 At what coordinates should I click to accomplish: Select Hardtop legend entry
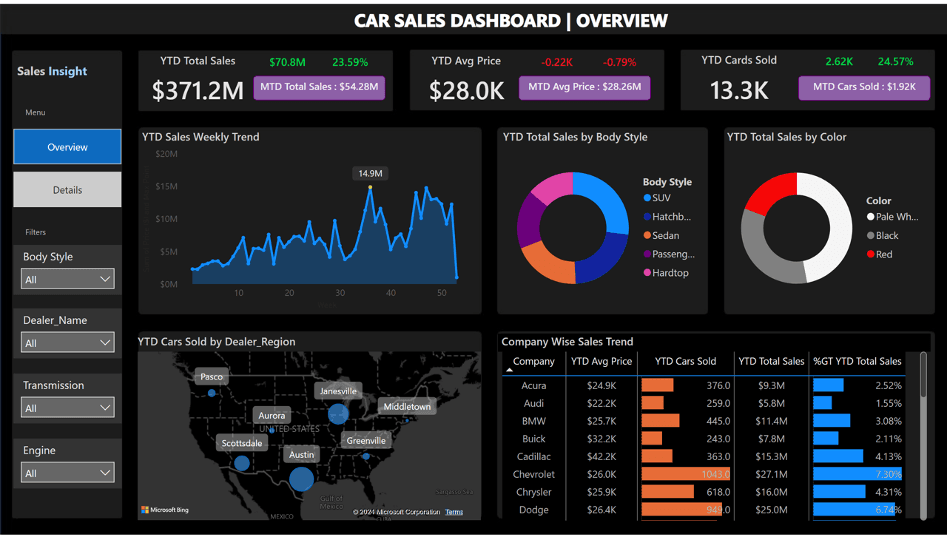coord(666,273)
